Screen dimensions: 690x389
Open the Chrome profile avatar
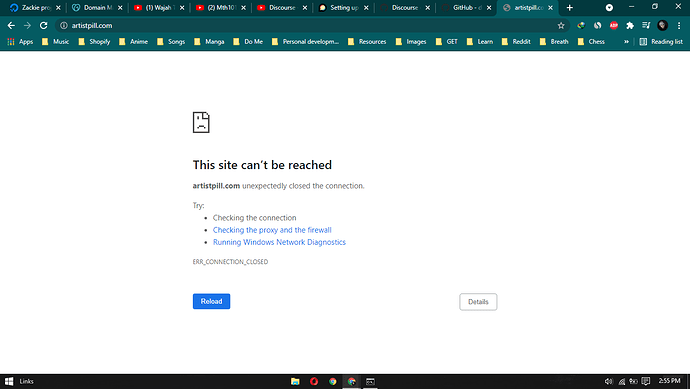click(x=662, y=26)
